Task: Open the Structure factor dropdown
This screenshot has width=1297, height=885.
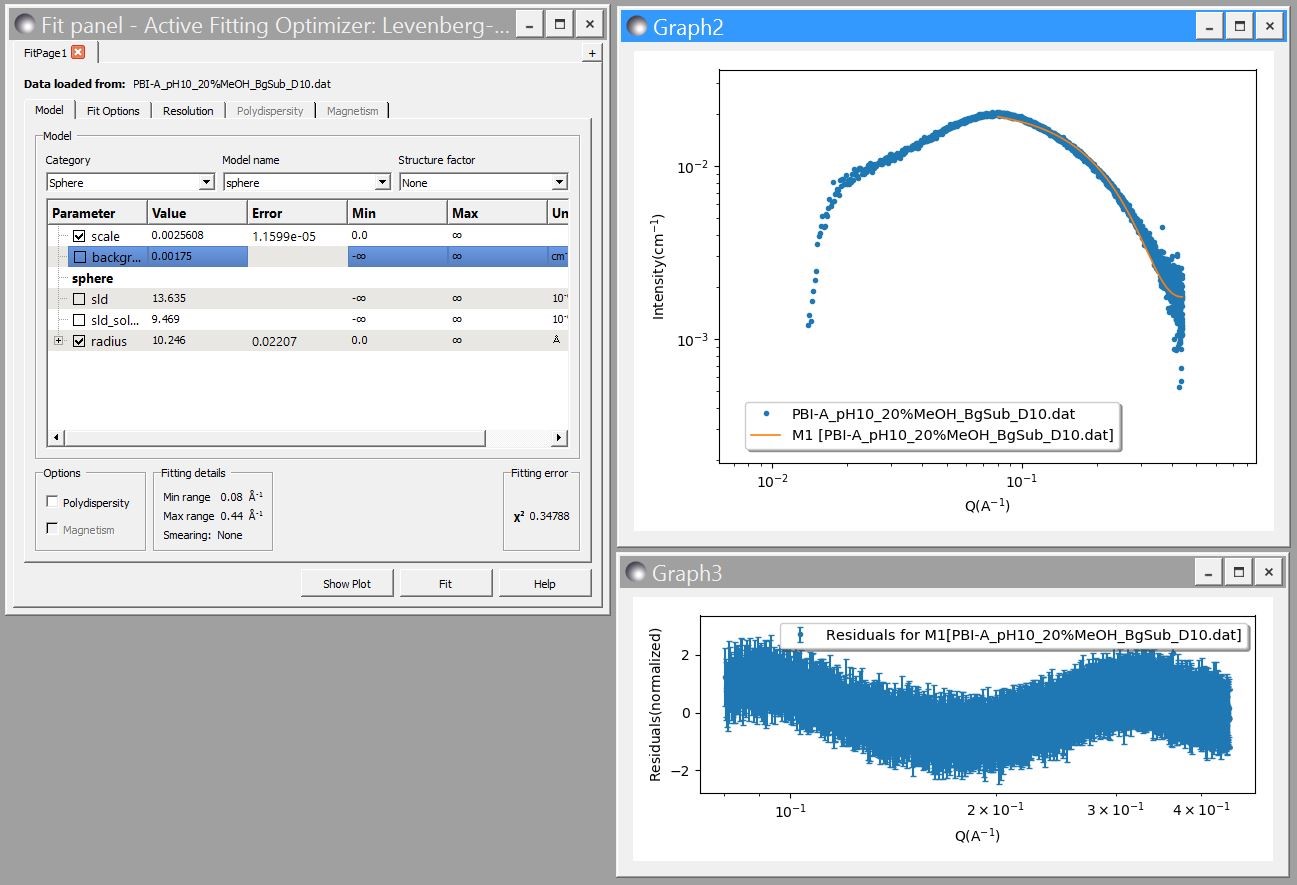Action: tap(483, 182)
